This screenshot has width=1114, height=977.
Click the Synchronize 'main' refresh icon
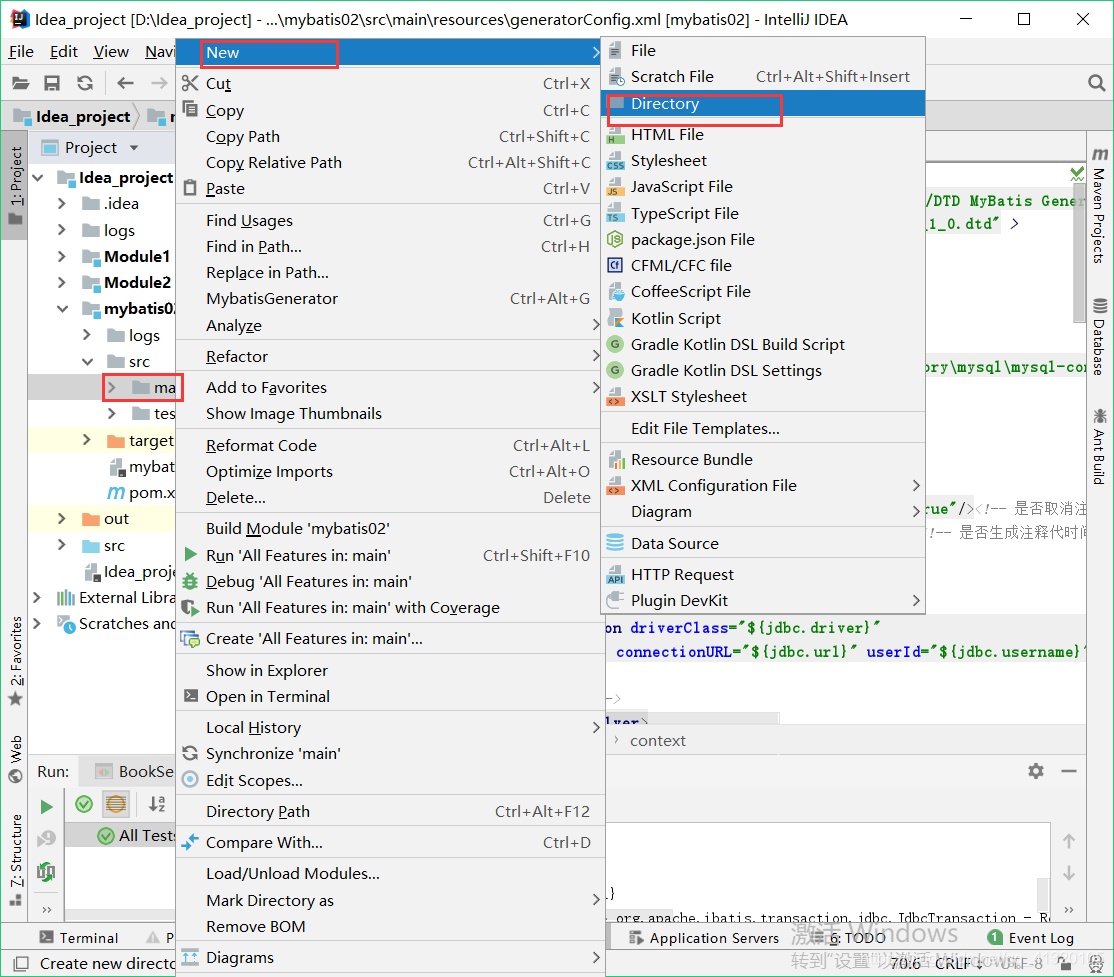click(x=190, y=753)
